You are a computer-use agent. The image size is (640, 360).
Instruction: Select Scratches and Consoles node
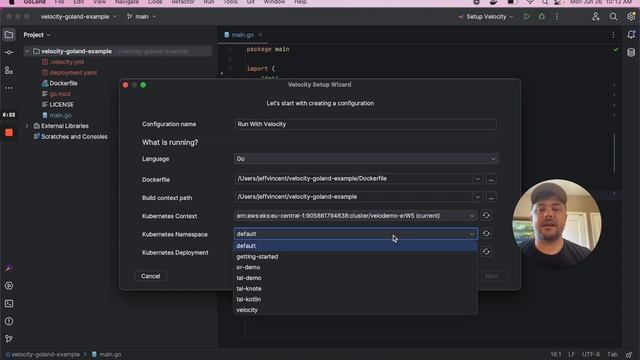tap(74, 136)
